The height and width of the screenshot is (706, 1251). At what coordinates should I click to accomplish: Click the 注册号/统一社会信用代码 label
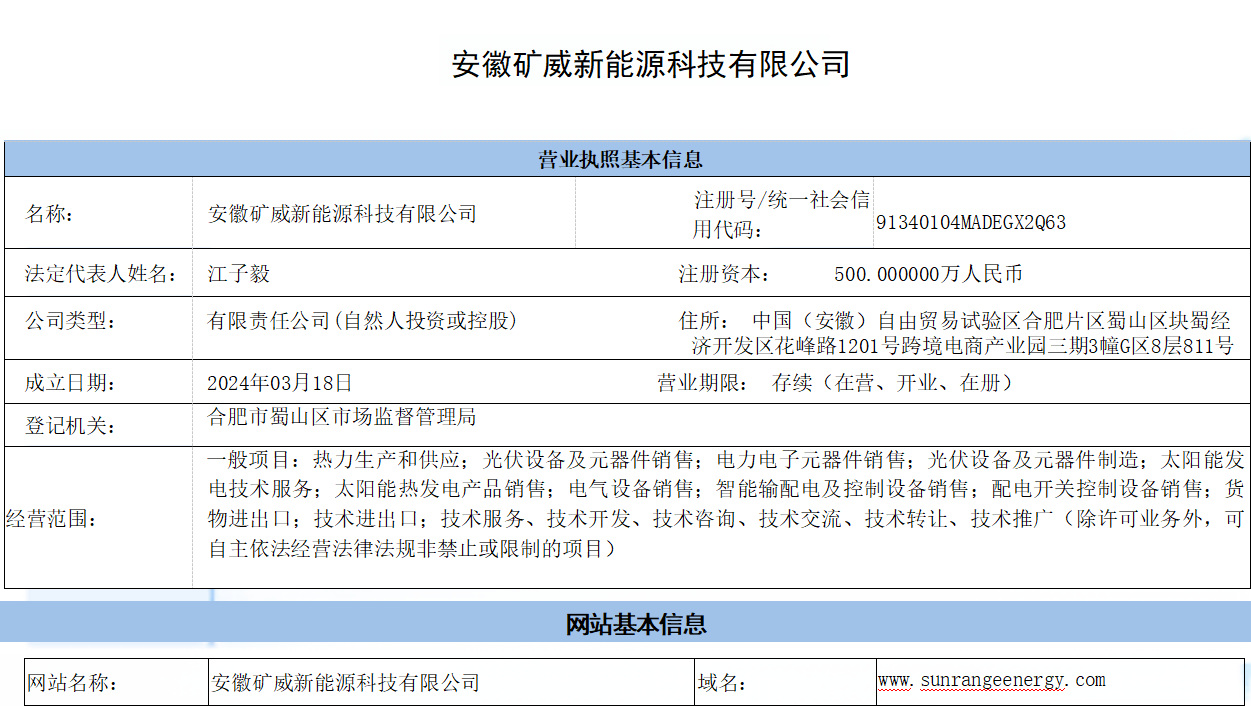pos(782,214)
